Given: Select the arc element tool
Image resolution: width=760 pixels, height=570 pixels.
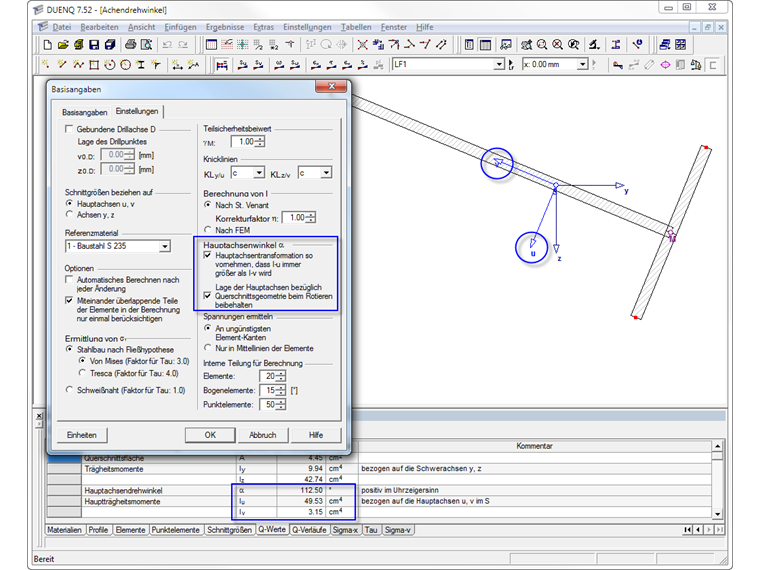Looking at the screenshot, I should (110, 64).
